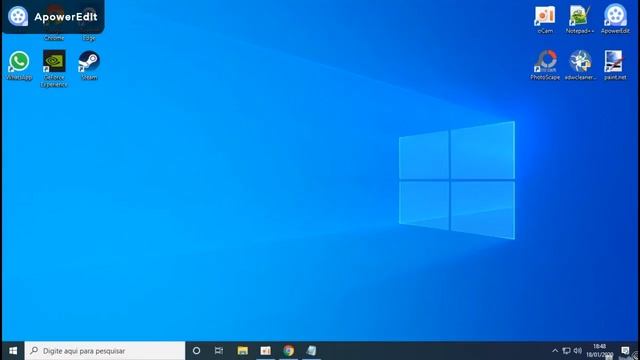Open Cortana circle button on taskbar
This screenshot has height=360, width=640.
click(196, 351)
